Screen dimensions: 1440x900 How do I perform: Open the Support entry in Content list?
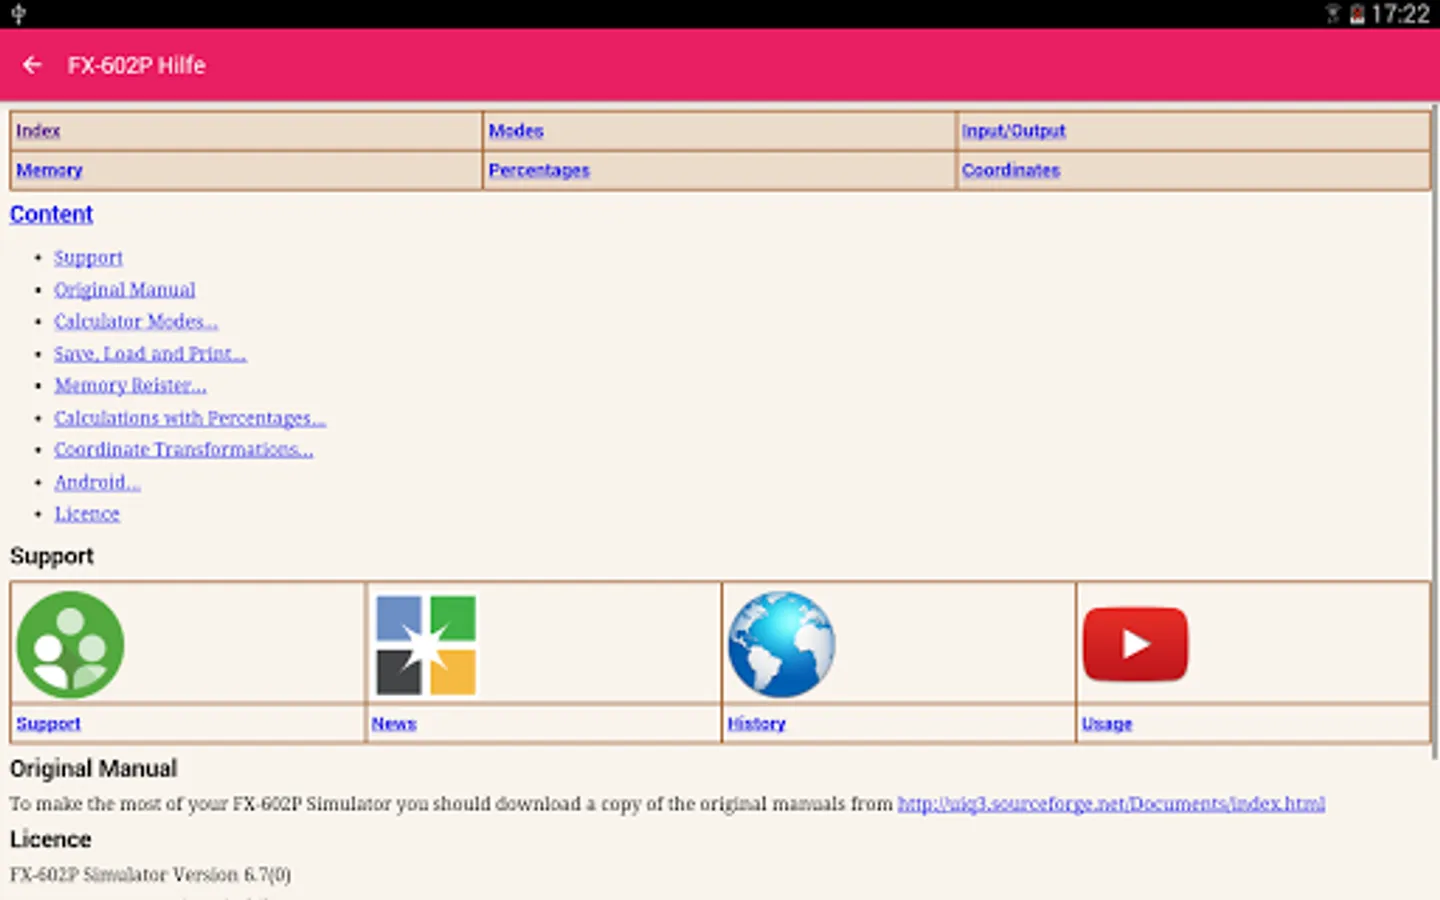coord(88,258)
